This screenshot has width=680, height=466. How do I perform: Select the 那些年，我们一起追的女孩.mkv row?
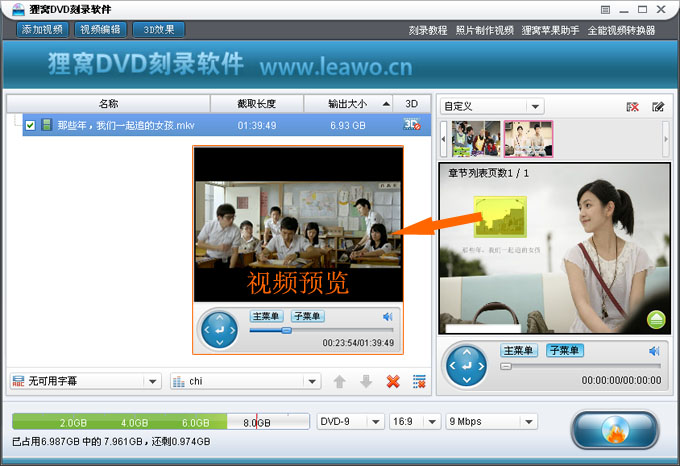(227, 125)
